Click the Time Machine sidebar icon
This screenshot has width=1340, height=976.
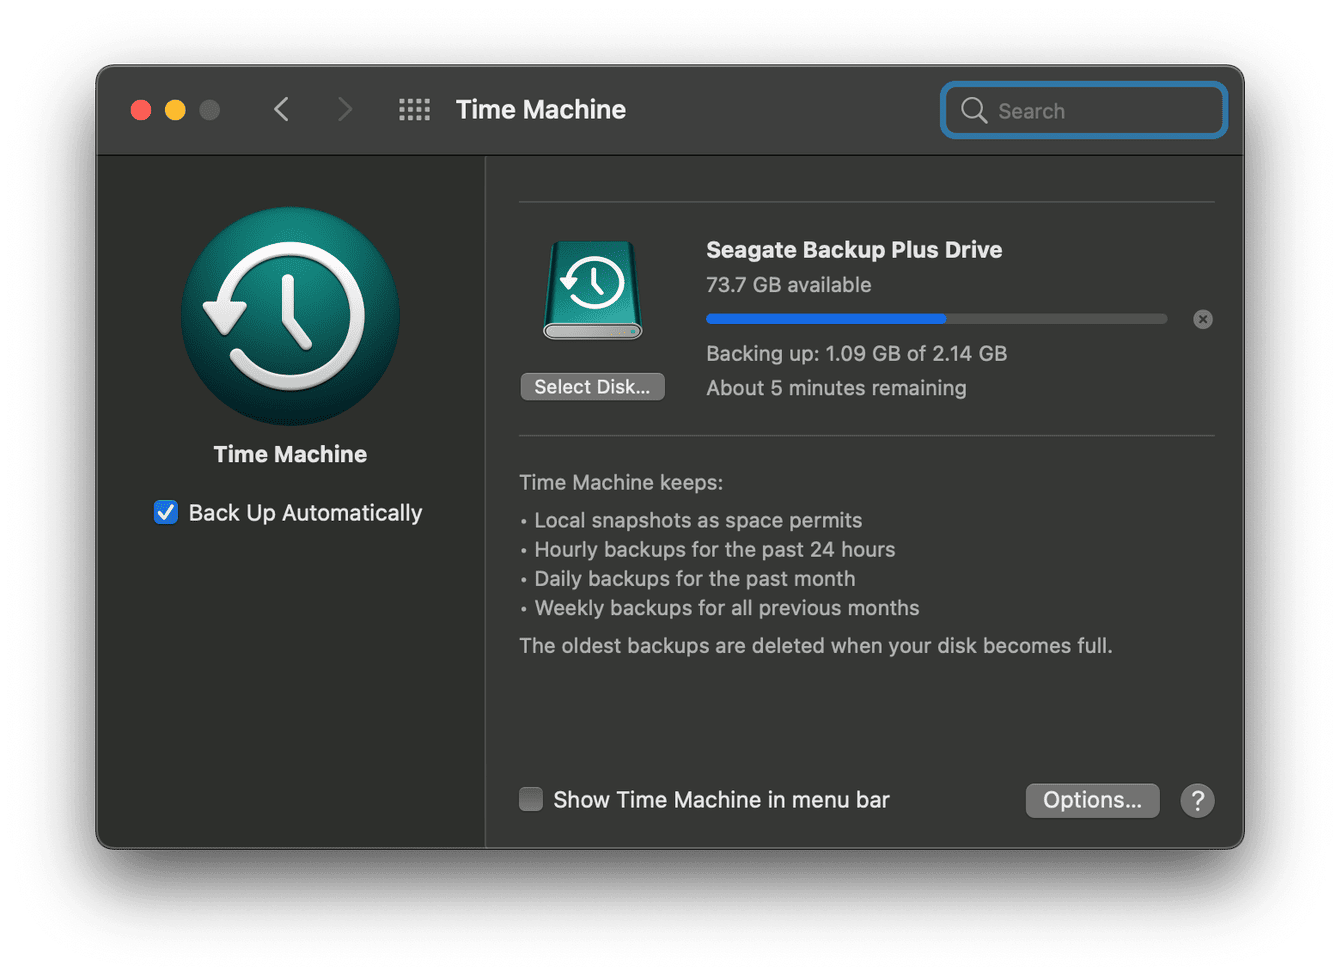click(290, 316)
